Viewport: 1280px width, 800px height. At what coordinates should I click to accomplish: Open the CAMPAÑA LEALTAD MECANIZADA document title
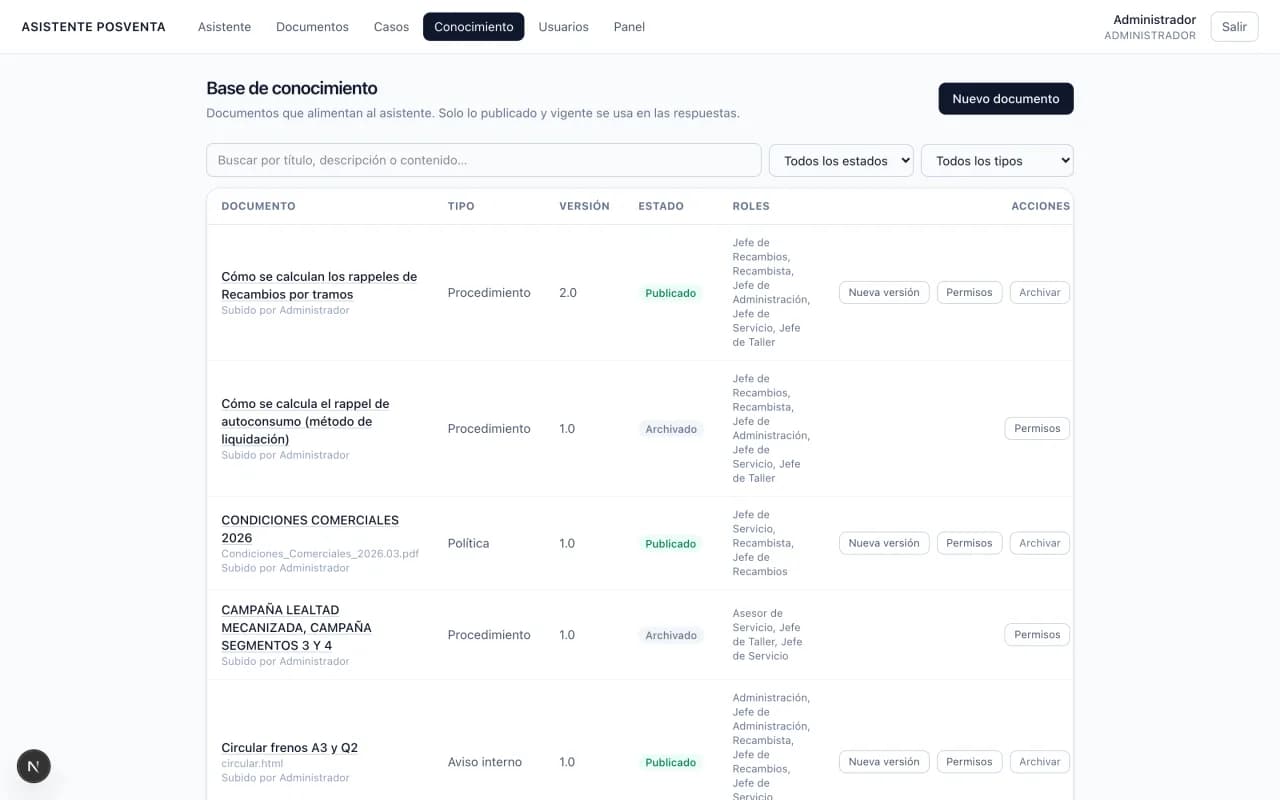[296, 627]
